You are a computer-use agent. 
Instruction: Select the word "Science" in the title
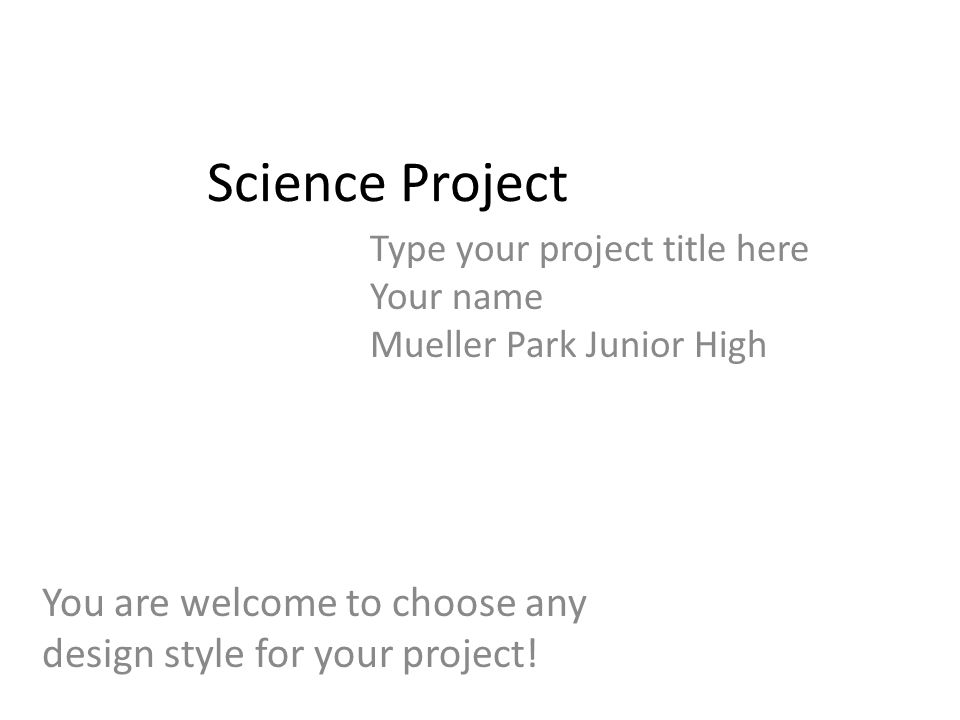coord(296,182)
